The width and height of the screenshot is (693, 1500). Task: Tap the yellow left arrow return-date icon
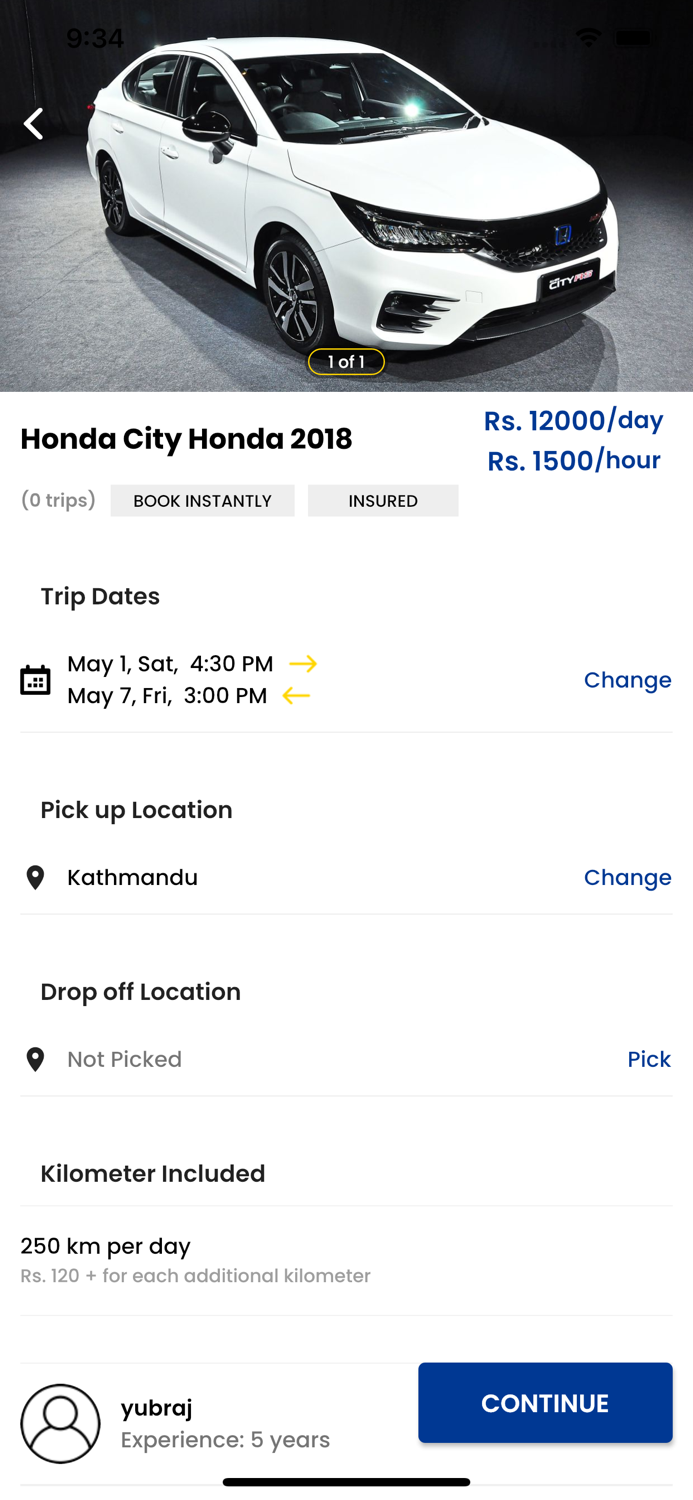[x=296, y=695]
